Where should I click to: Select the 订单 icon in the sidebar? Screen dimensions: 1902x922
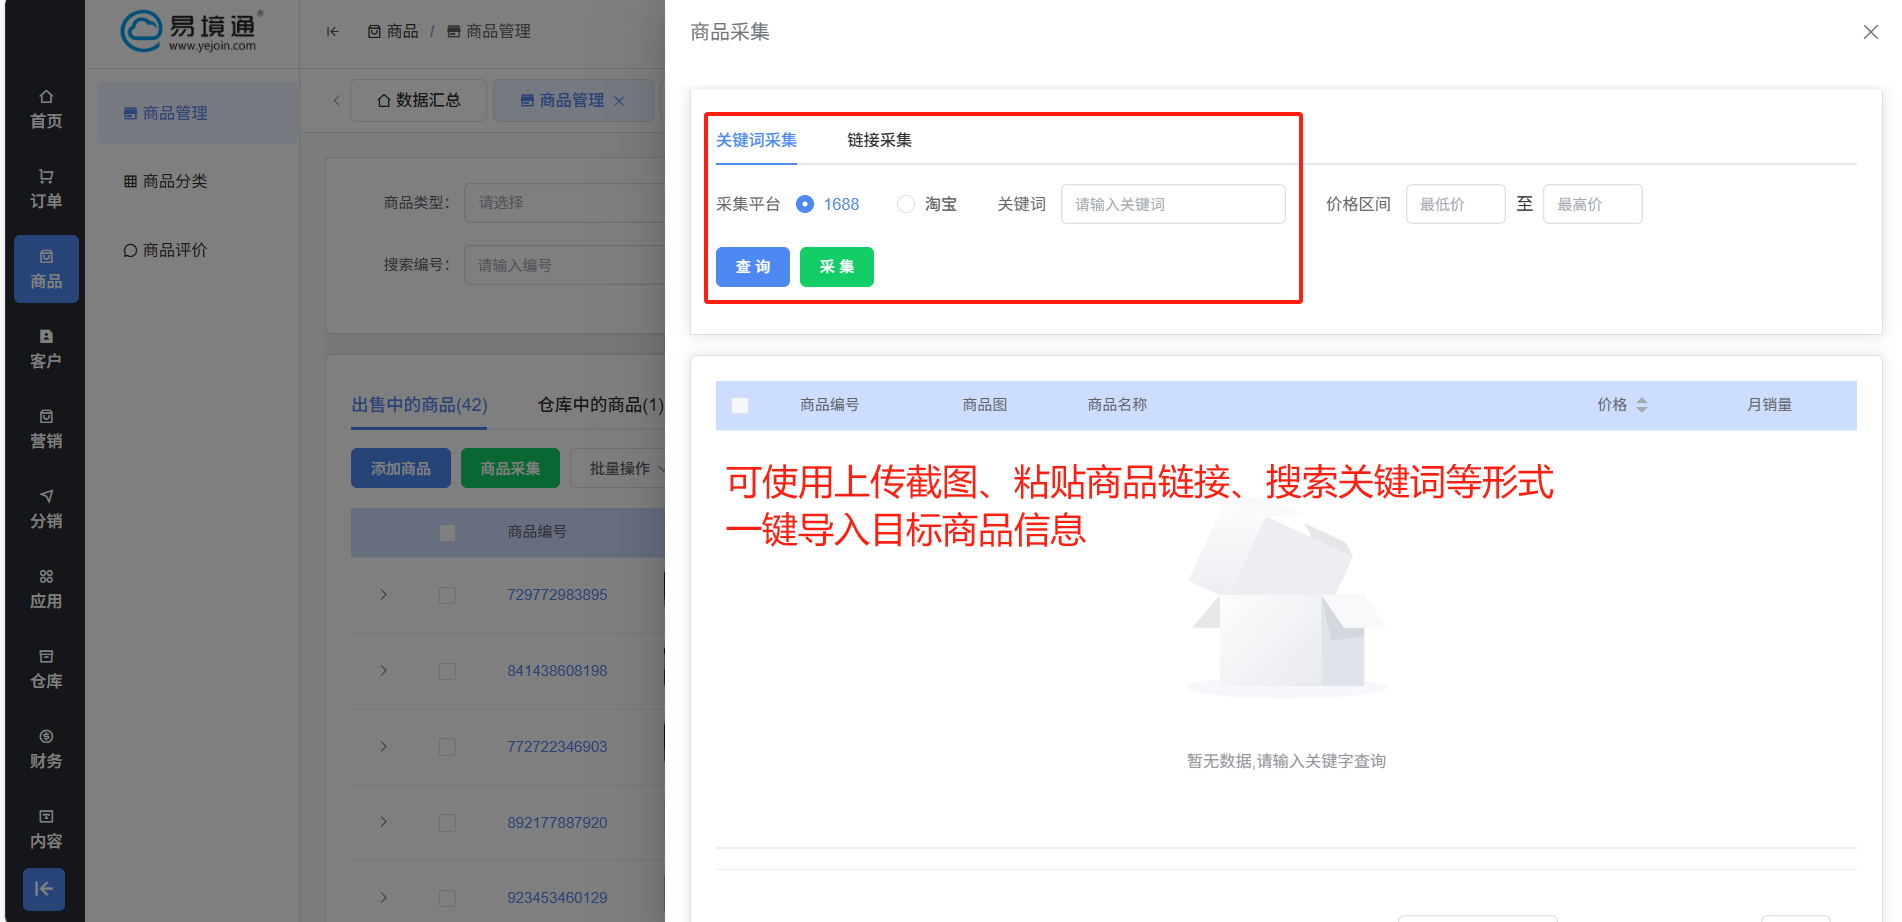45,190
